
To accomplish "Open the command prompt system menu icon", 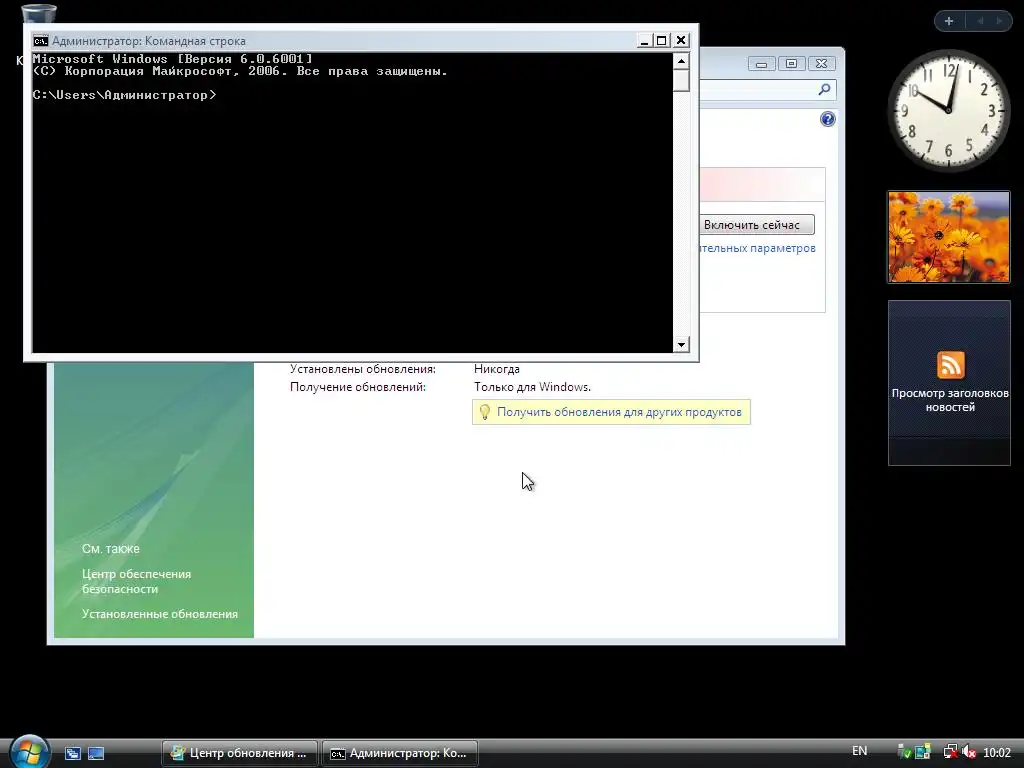I will pyautogui.click(x=40, y=40).
